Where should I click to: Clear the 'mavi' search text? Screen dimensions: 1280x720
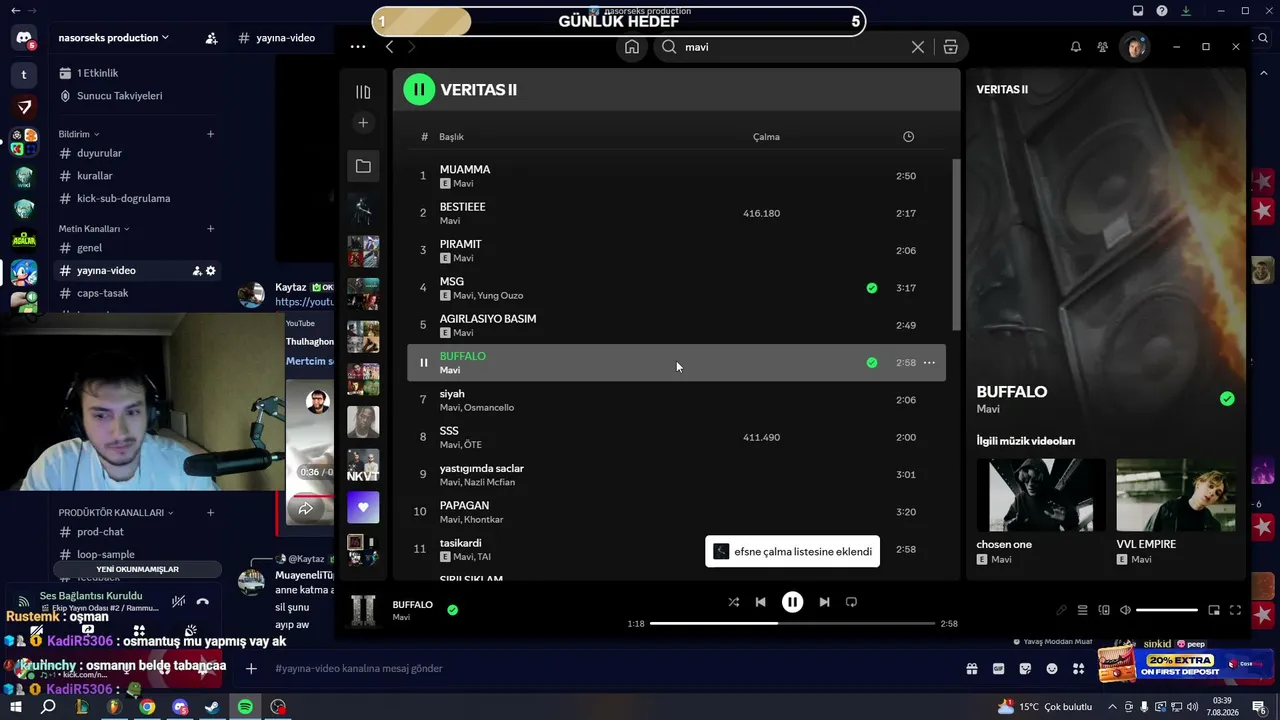[x=917, y=47]
